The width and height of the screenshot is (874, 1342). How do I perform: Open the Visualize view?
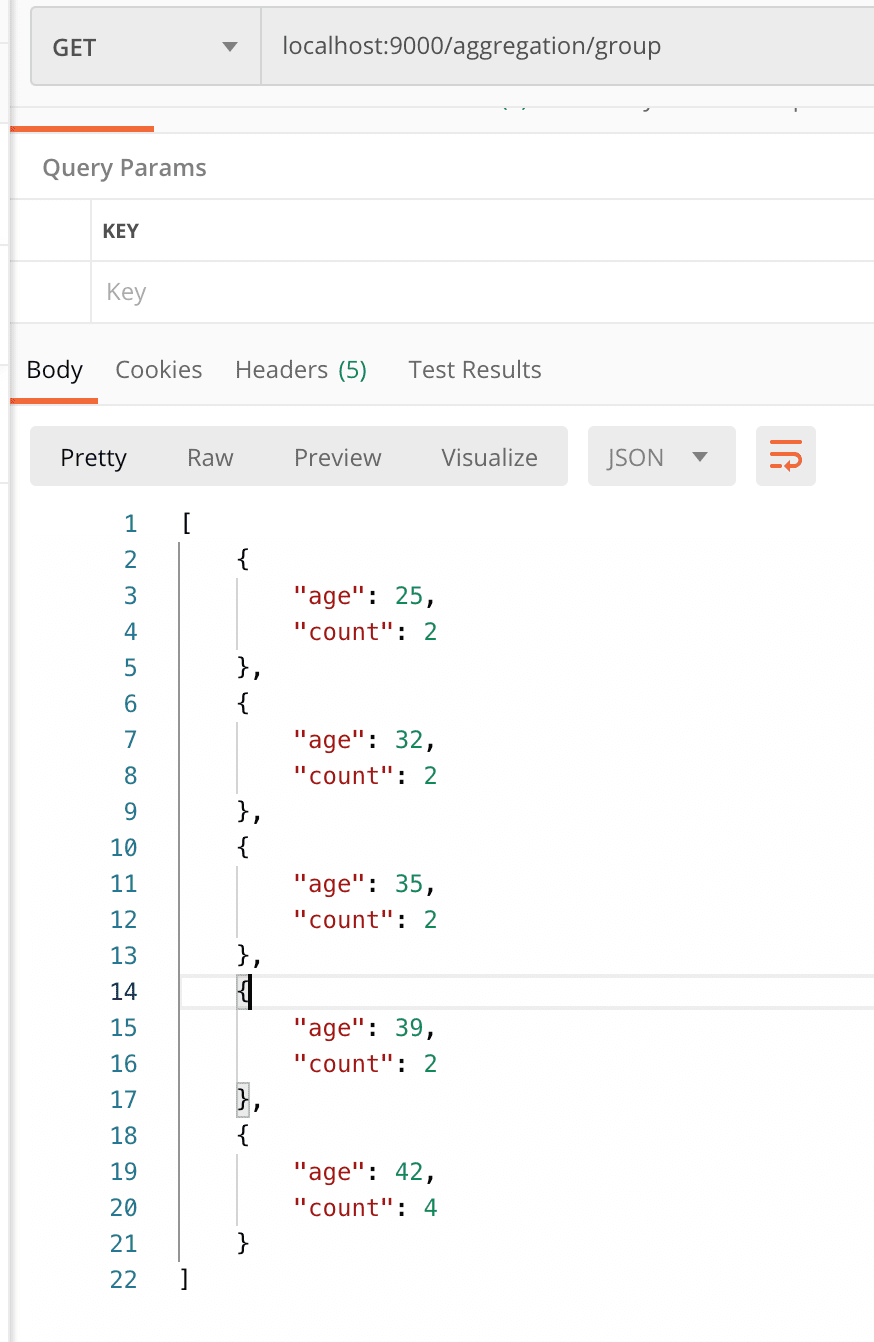coord(490,457)
